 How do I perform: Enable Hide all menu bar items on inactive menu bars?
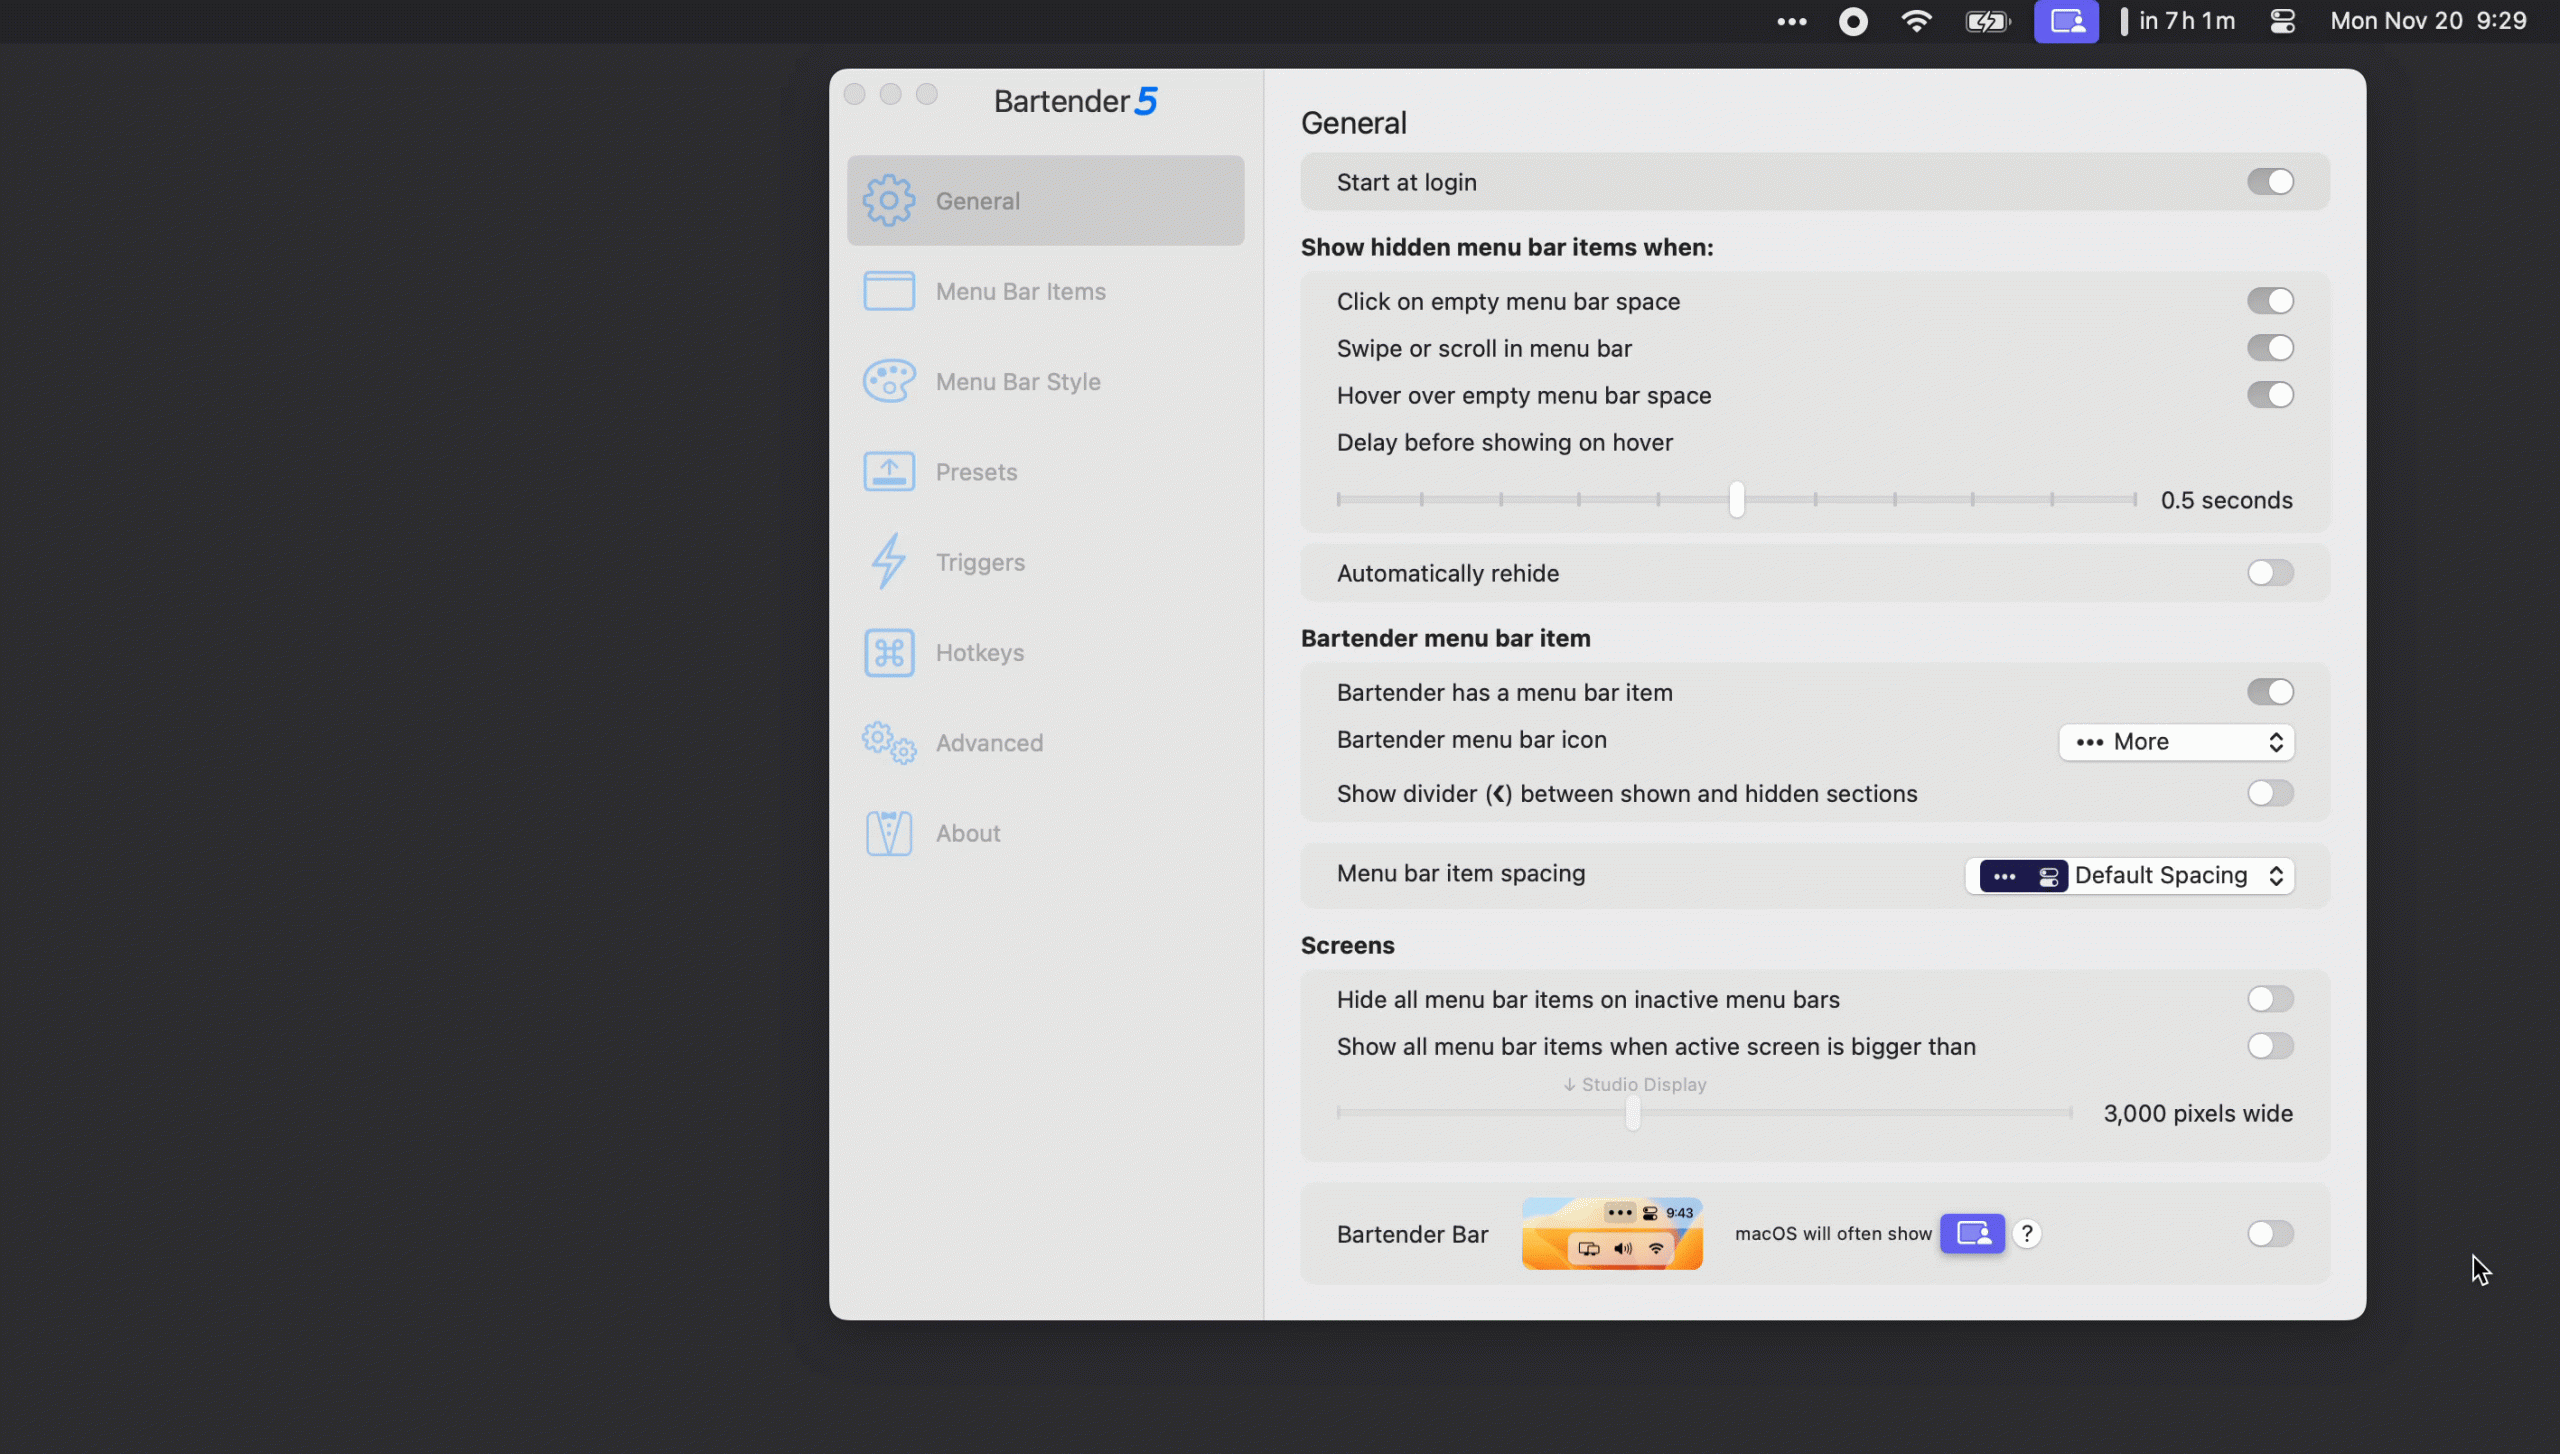(x=2269, y=998)
